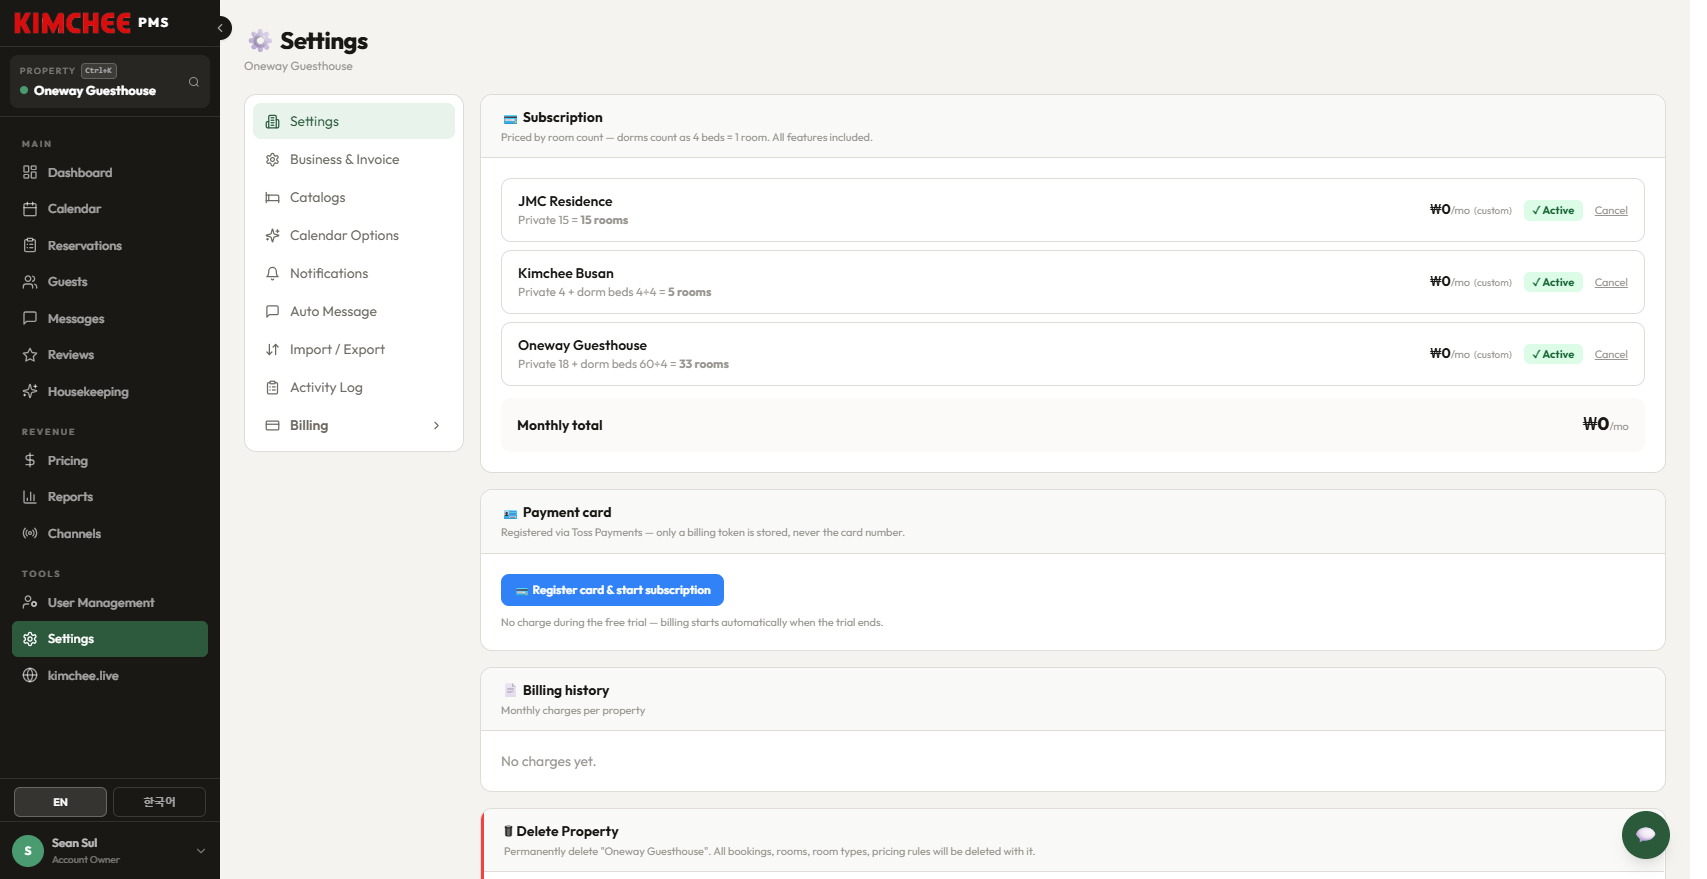This screenshot has width=1707, height=879.
Task: Click the Billing history document icon
Action: [x=510, y=690]
